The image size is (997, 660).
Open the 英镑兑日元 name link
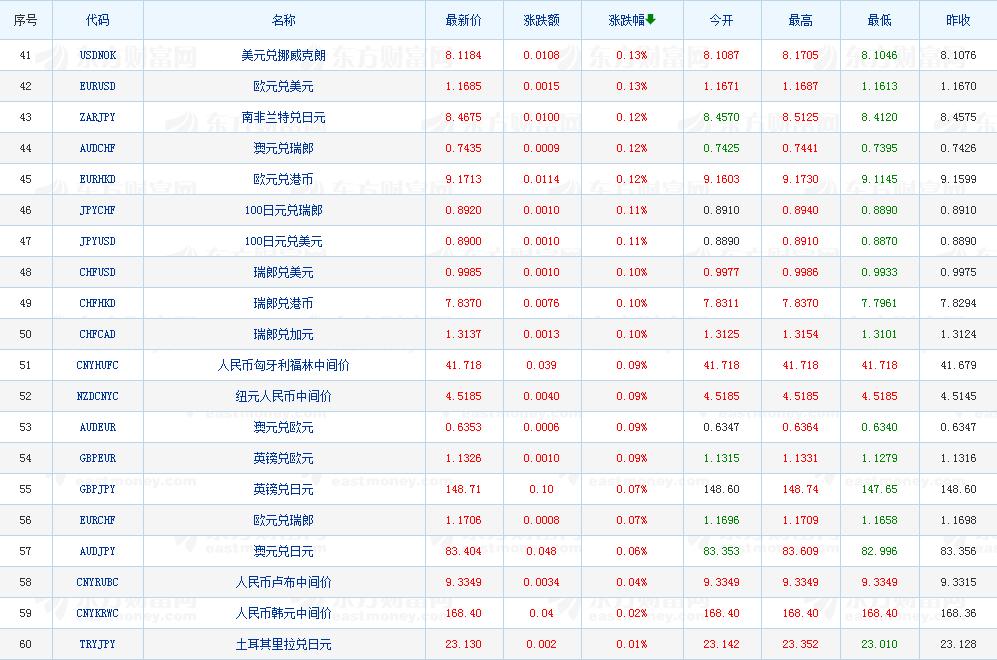(x=284, y=489)
